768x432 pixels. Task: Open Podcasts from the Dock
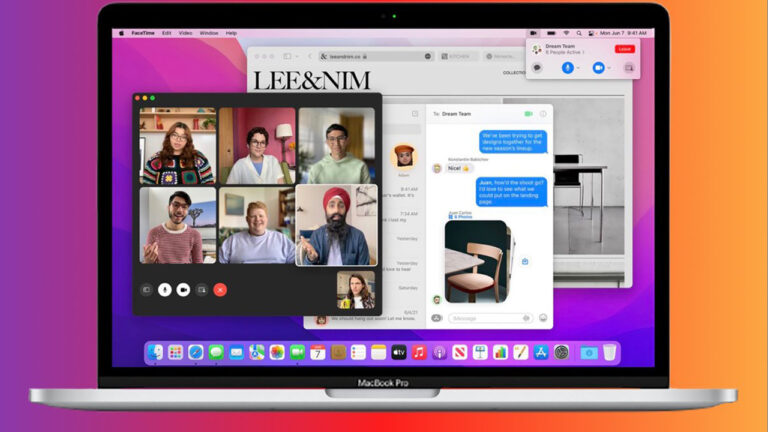click(439, 353)
